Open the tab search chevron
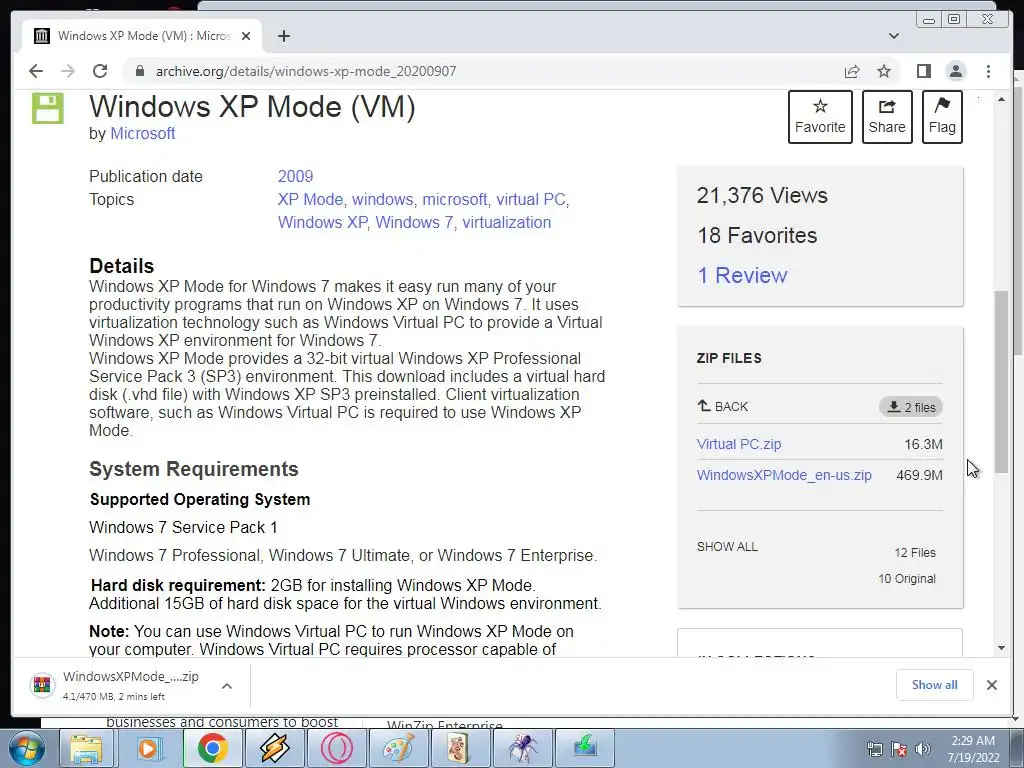Screen dimensions: 1024x768 pyautogui.click(x=894, y=36)
